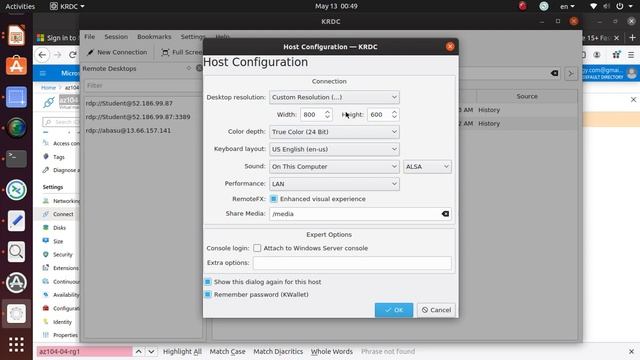Click the Remote Desktops Filter field
This screenshot has height=360, width=640.
[x=143, y=86]
